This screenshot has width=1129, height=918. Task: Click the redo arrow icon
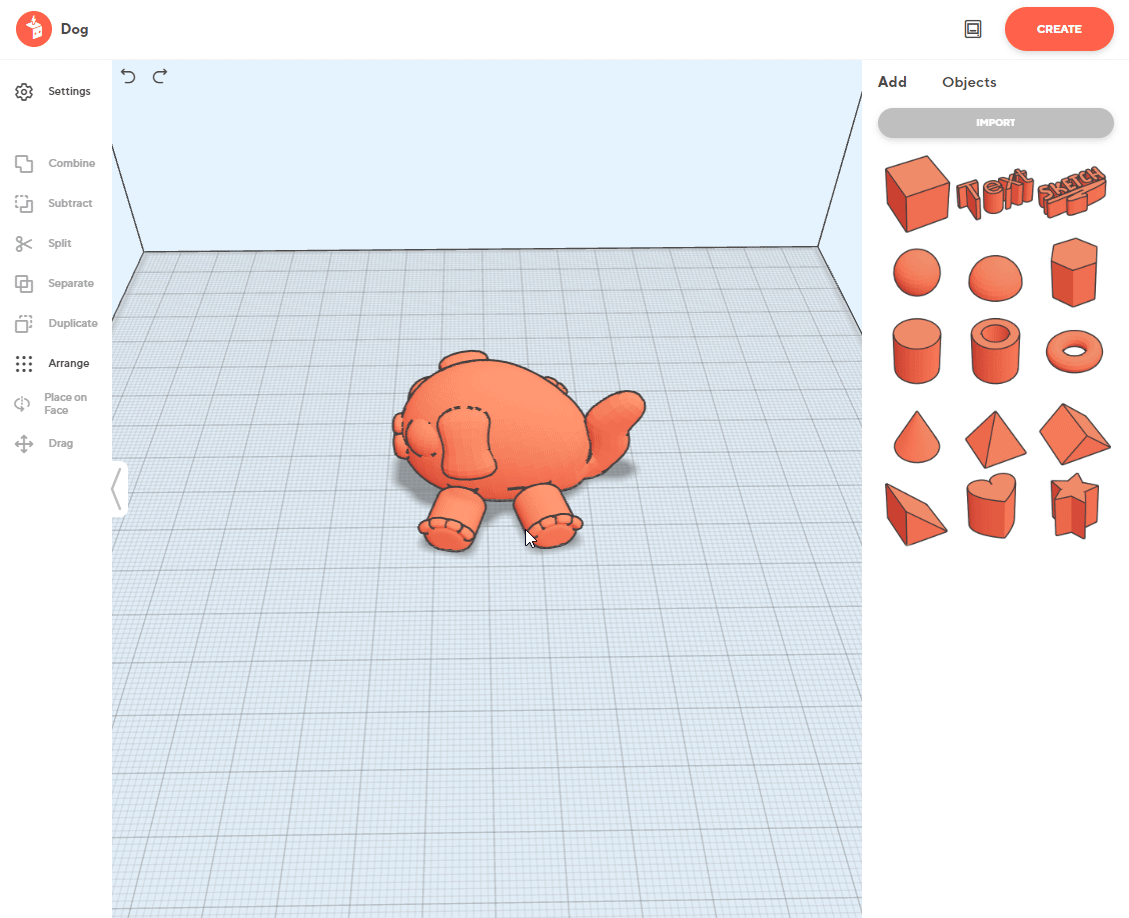(x=160, y=76)
